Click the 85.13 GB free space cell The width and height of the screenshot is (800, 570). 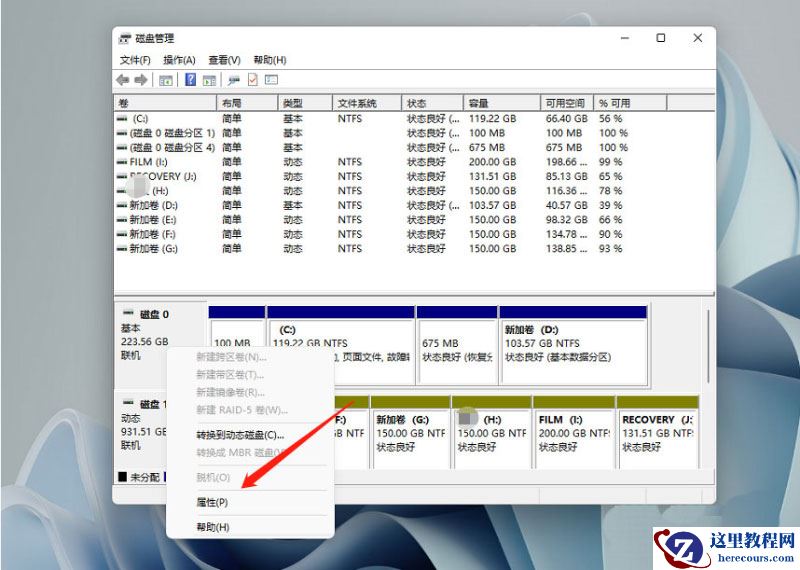point(567,177)
